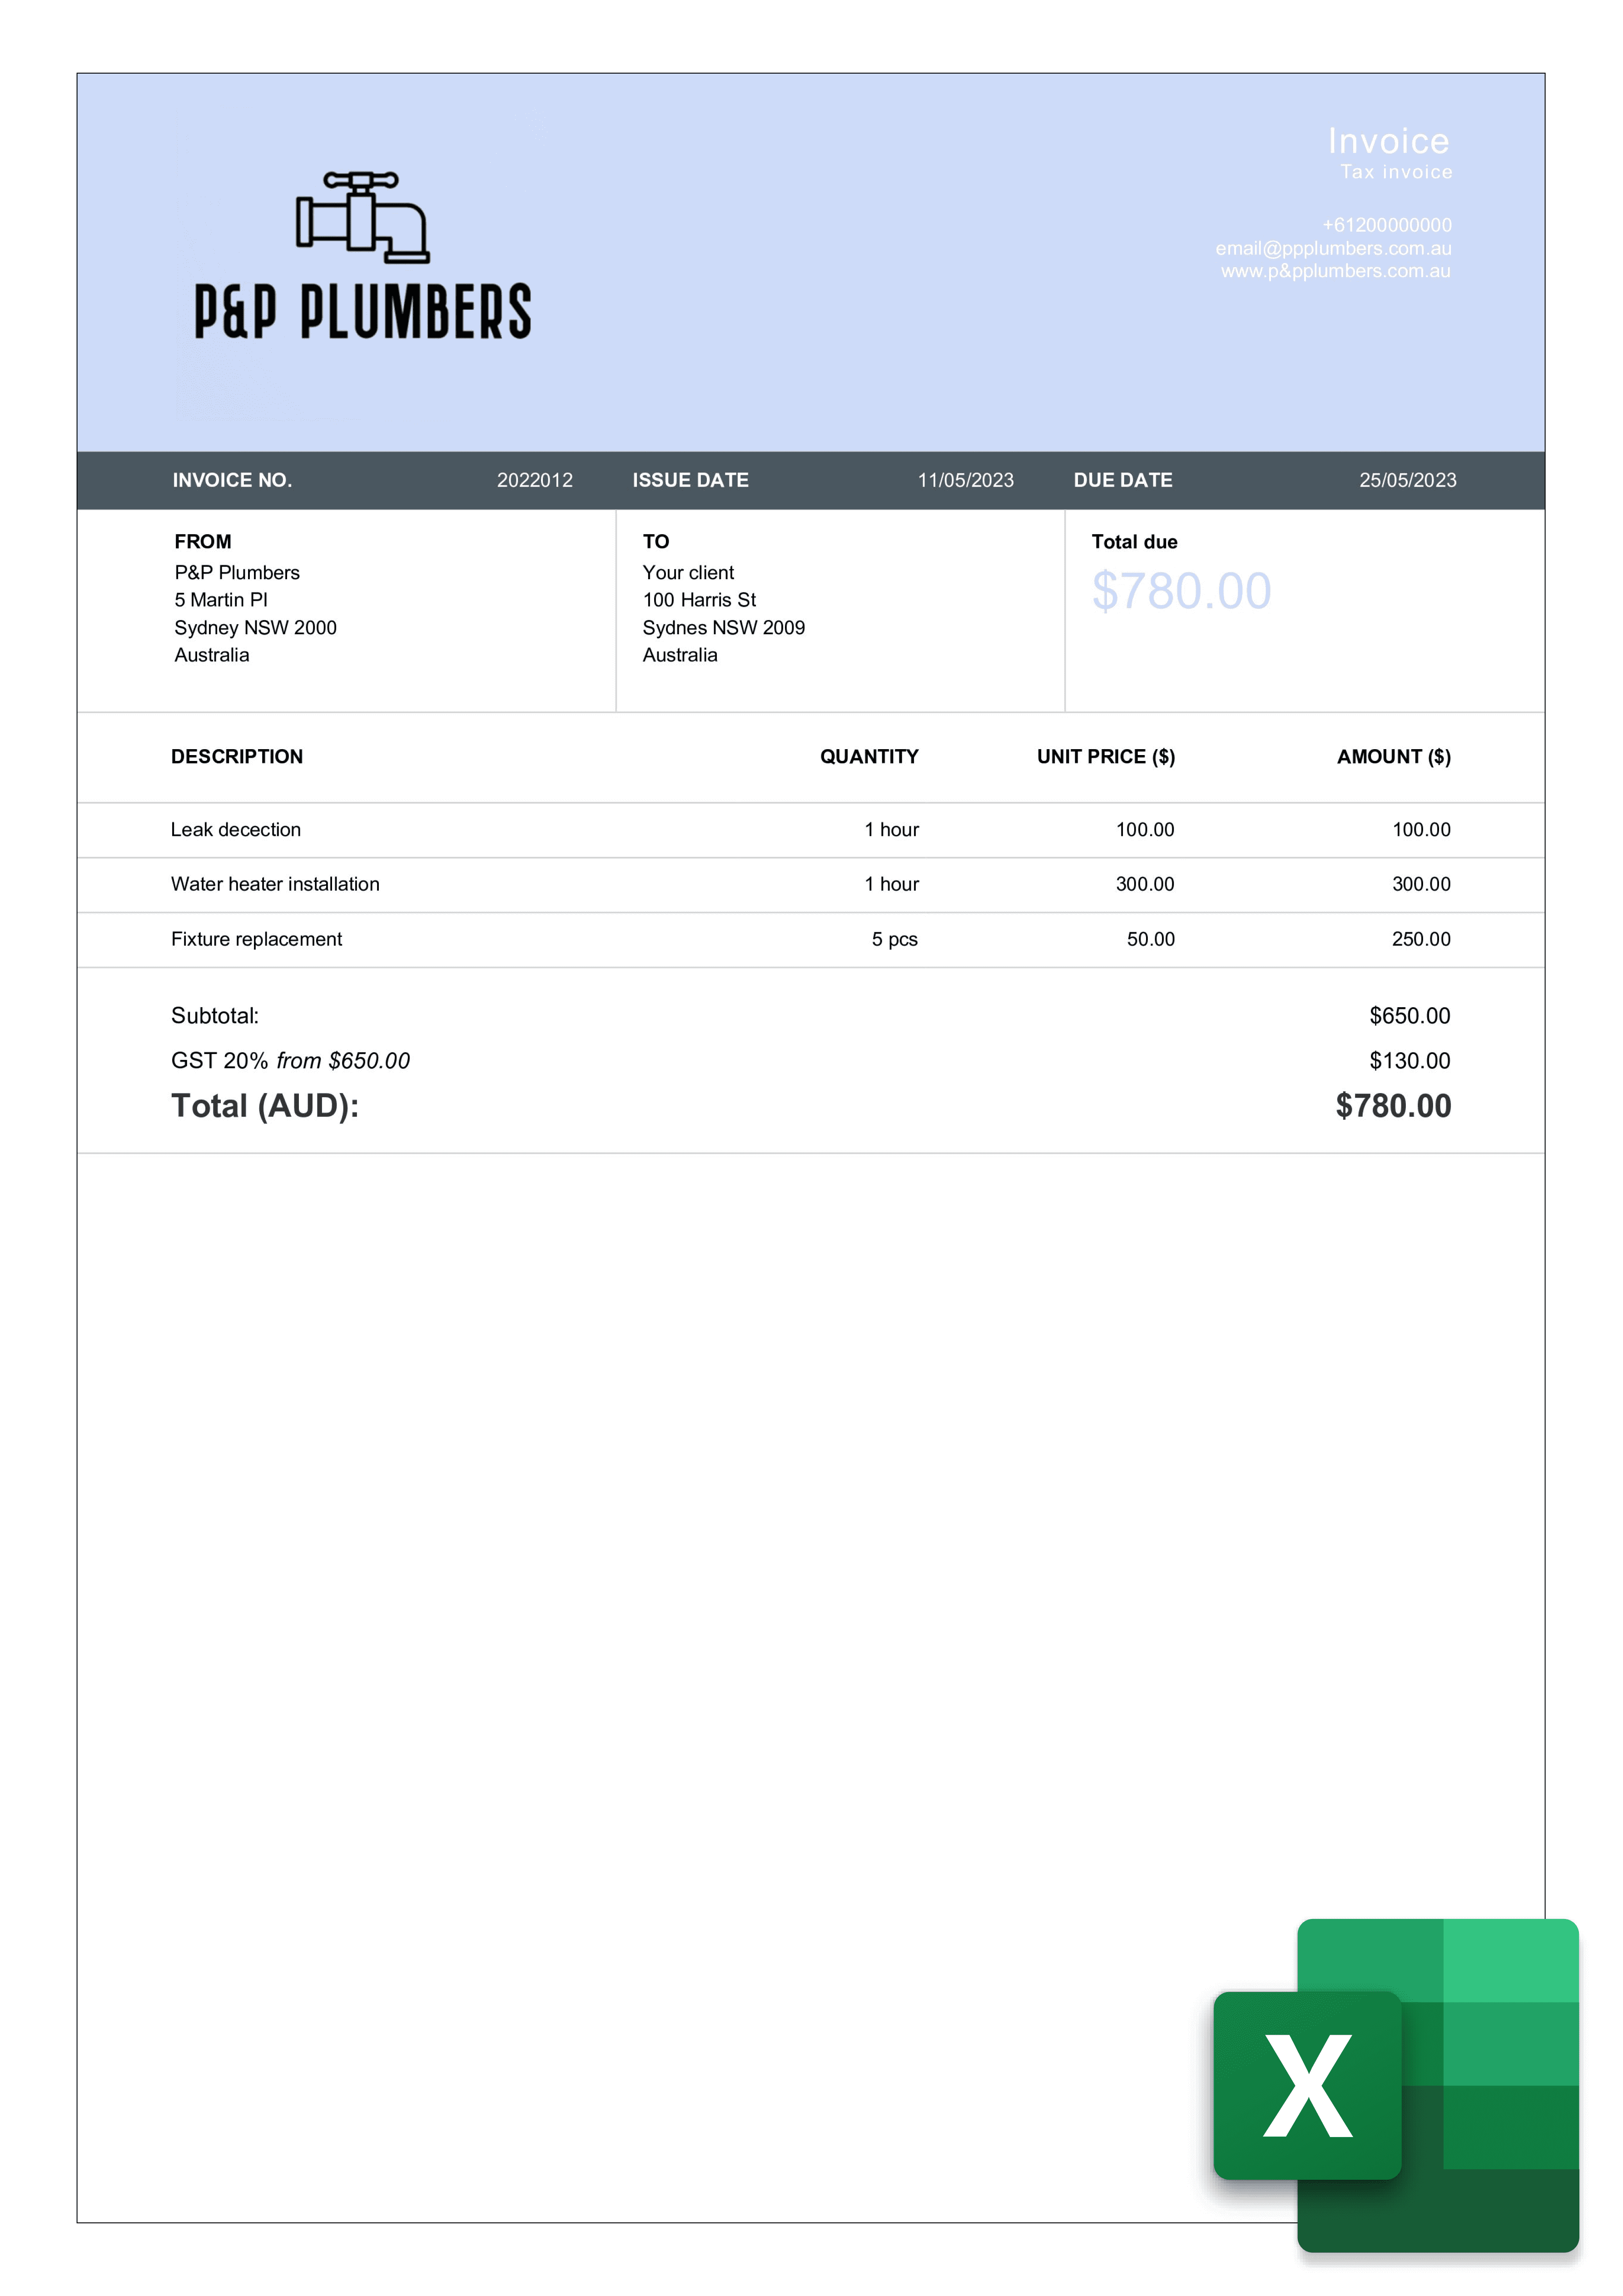This screenshot has width=1623, height=2296.
Task: Click the invoice number 2022012
Action: 535,480
